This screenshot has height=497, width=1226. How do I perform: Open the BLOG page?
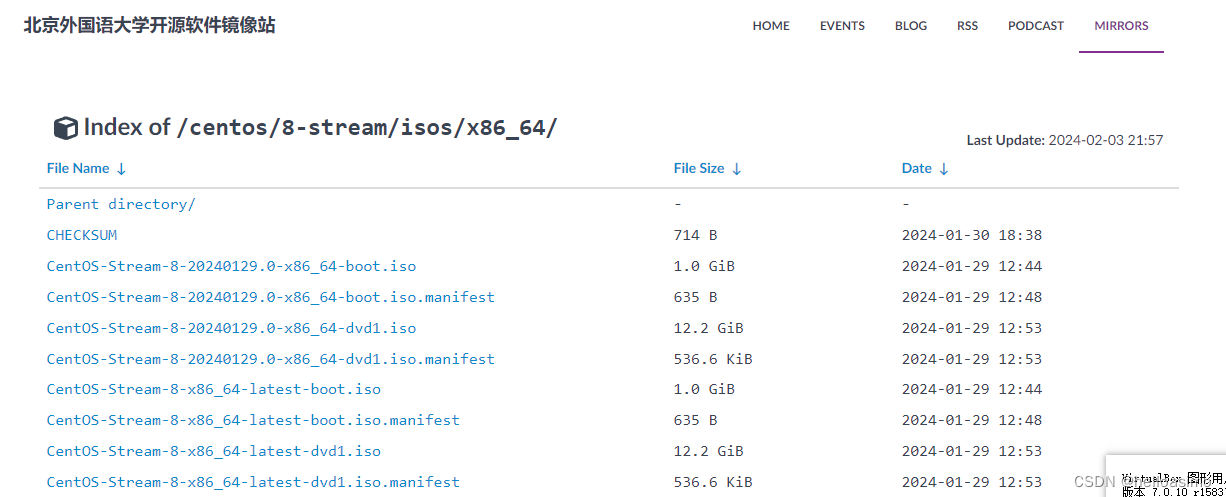[x=911, y=26]
